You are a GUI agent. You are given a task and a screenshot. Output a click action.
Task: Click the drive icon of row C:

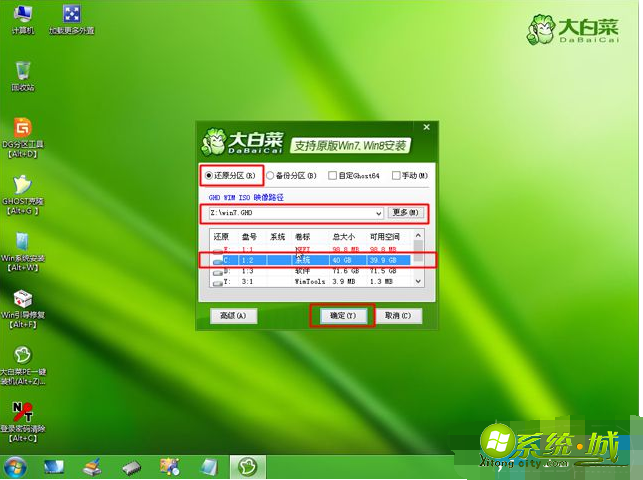point(218,260)
